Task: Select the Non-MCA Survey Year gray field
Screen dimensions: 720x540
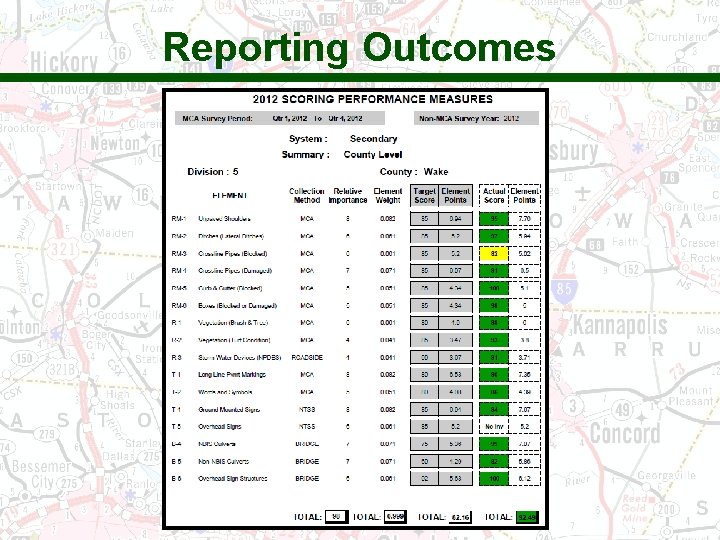Action: click(476, 118)
